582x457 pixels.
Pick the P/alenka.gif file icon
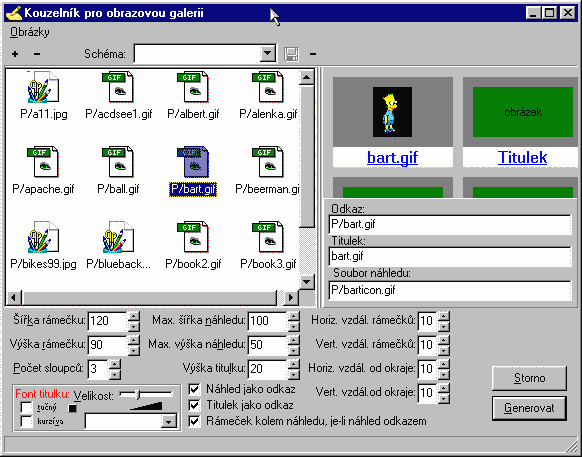coord(268,87)
